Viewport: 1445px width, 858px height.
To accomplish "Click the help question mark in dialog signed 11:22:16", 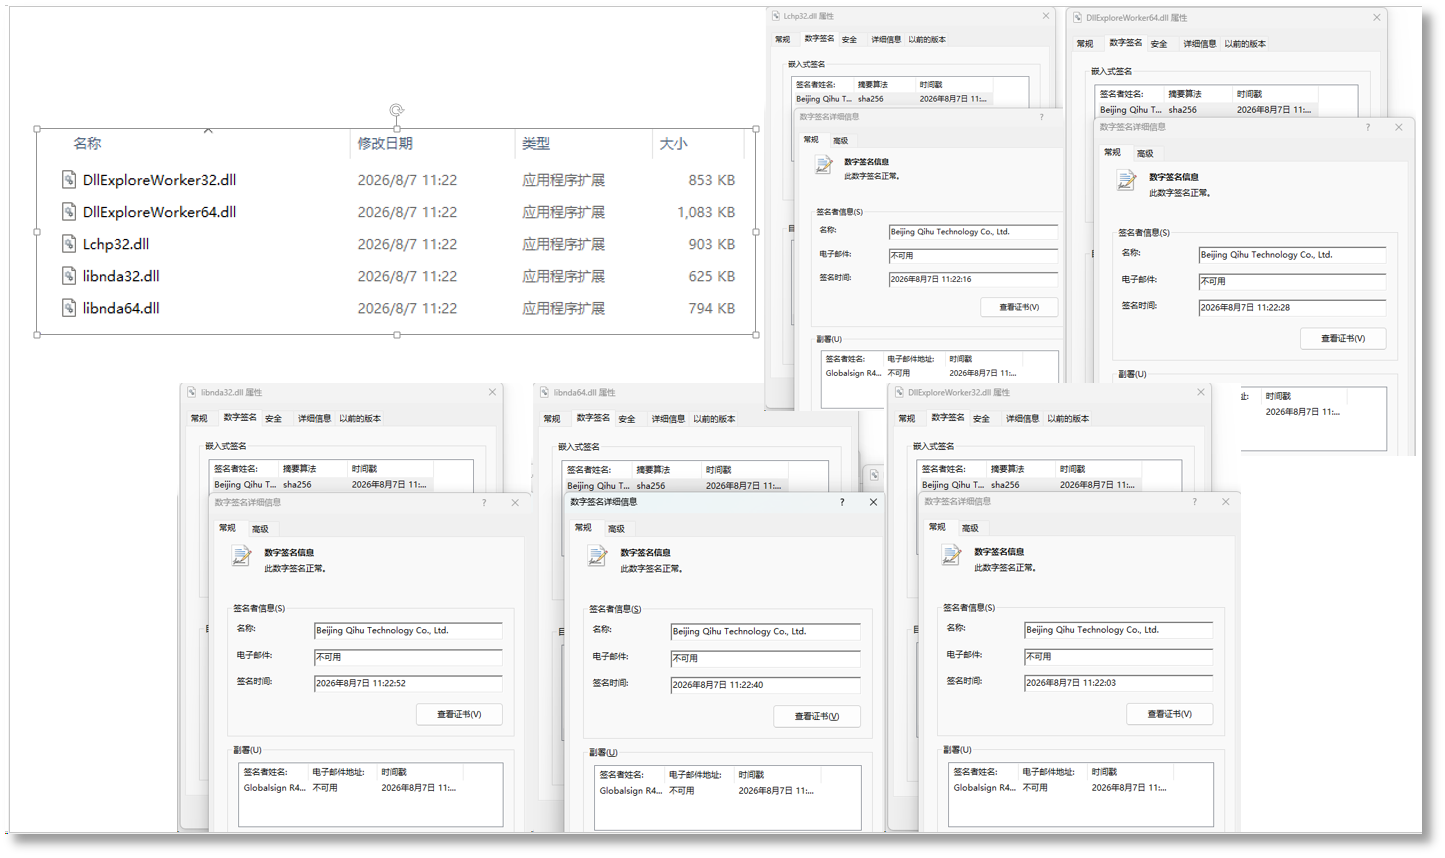I will point(1041,117).
